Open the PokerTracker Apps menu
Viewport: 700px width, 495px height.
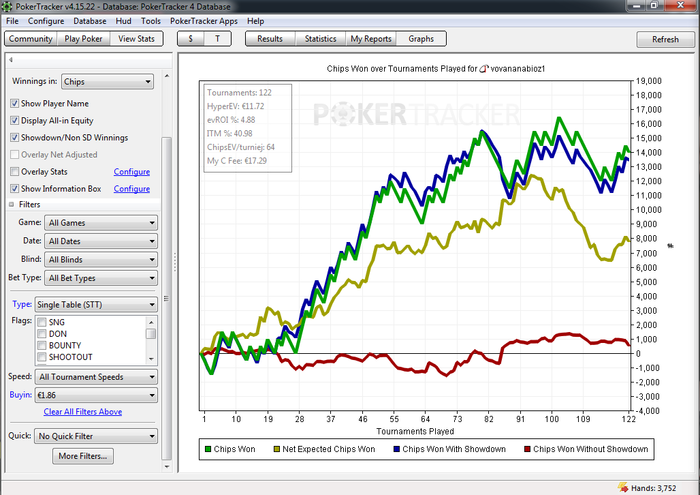[x=204, y=21]
